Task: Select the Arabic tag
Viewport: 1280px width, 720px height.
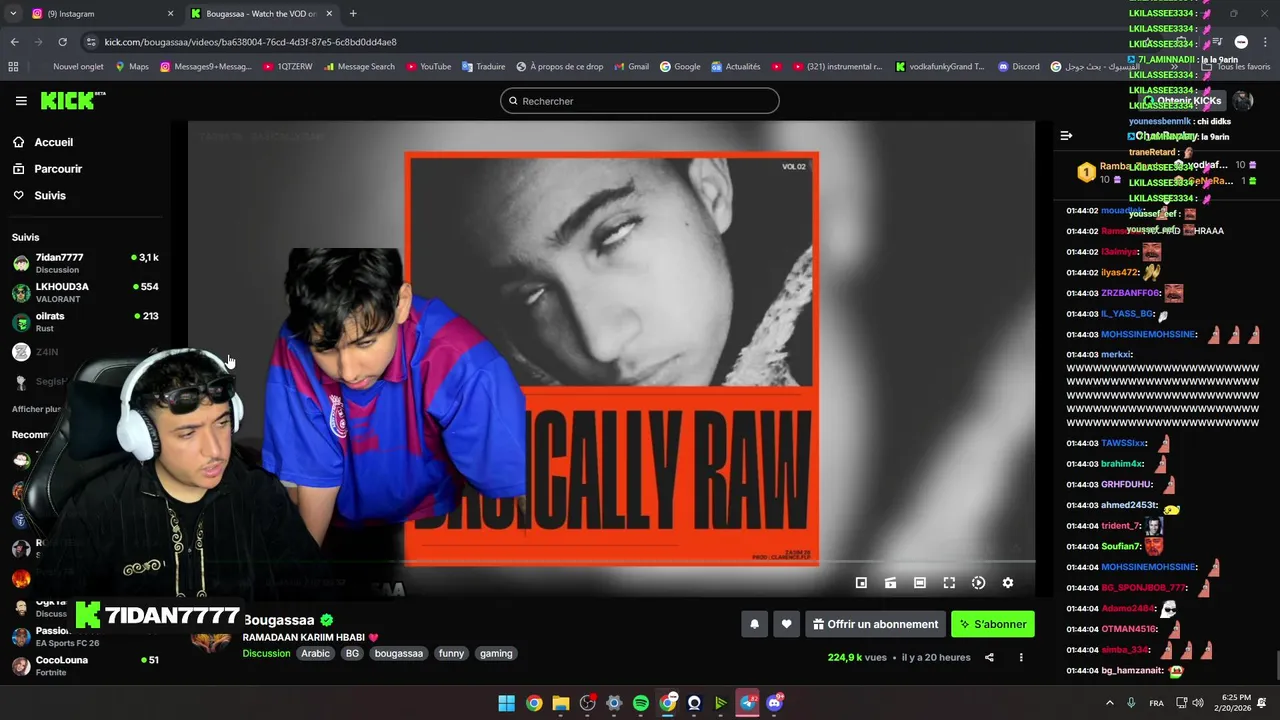Action: [315, 653]
